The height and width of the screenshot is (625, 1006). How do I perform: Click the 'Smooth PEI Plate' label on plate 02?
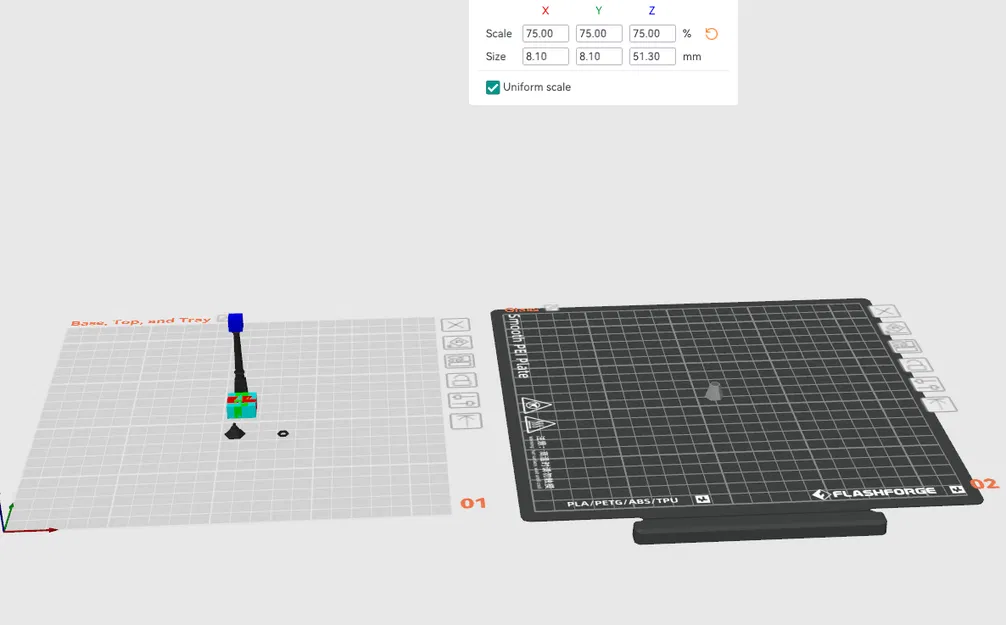[518, 345]
